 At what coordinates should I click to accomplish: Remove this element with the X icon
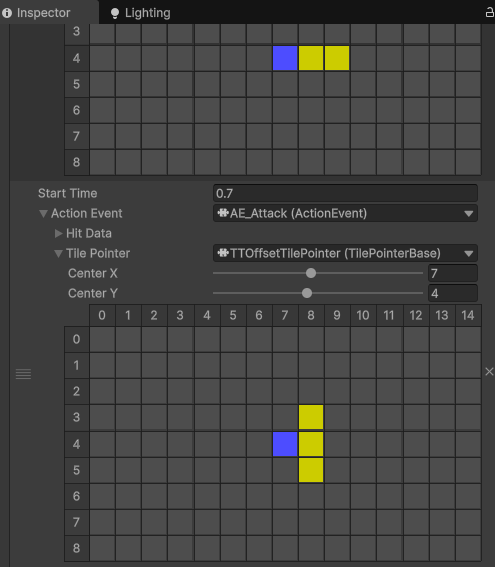point(489,371)
